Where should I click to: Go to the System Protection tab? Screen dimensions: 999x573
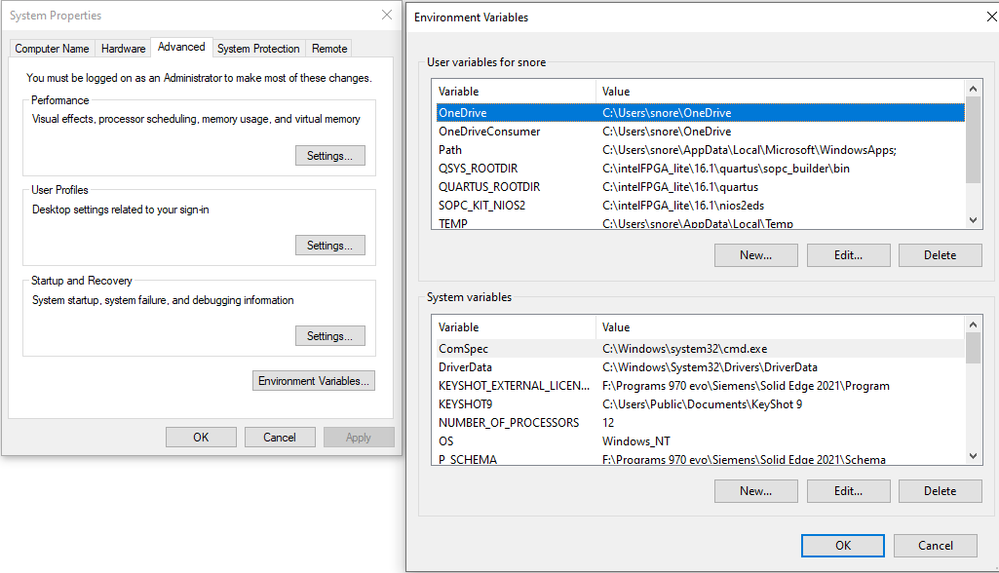pos(258,48)
